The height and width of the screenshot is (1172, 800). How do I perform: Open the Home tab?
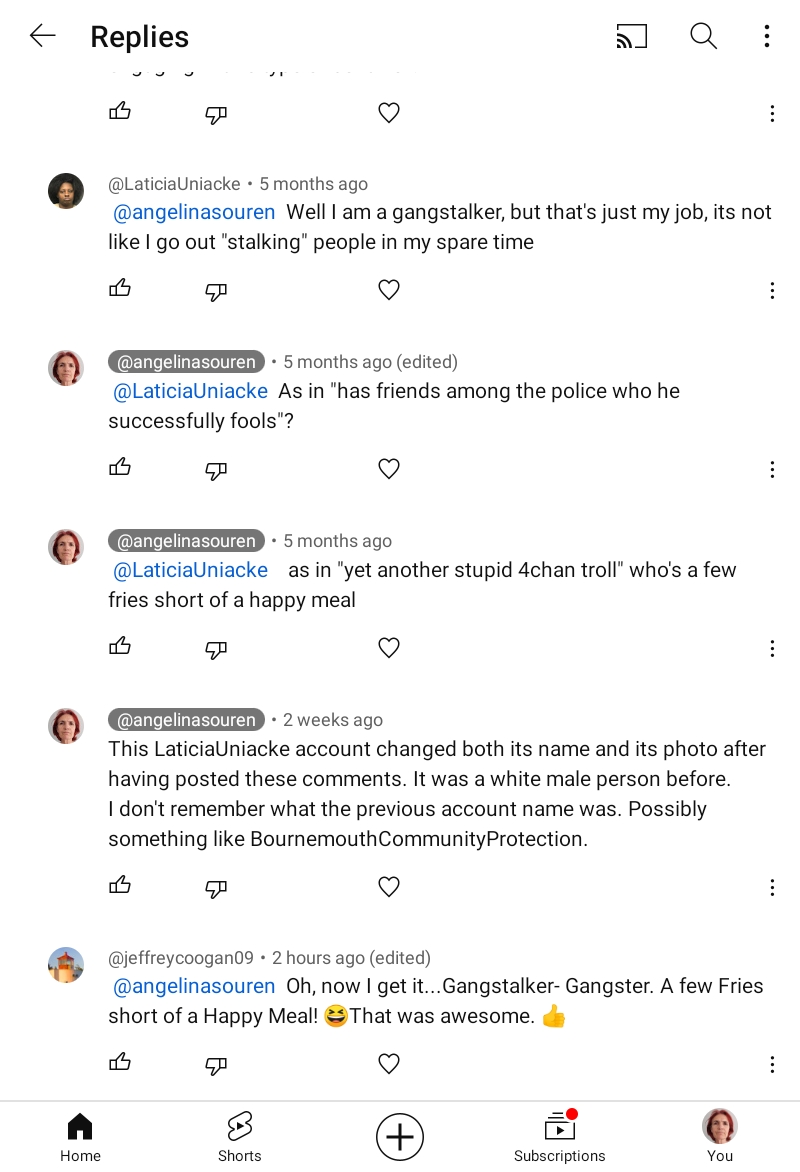[80, 1137]
